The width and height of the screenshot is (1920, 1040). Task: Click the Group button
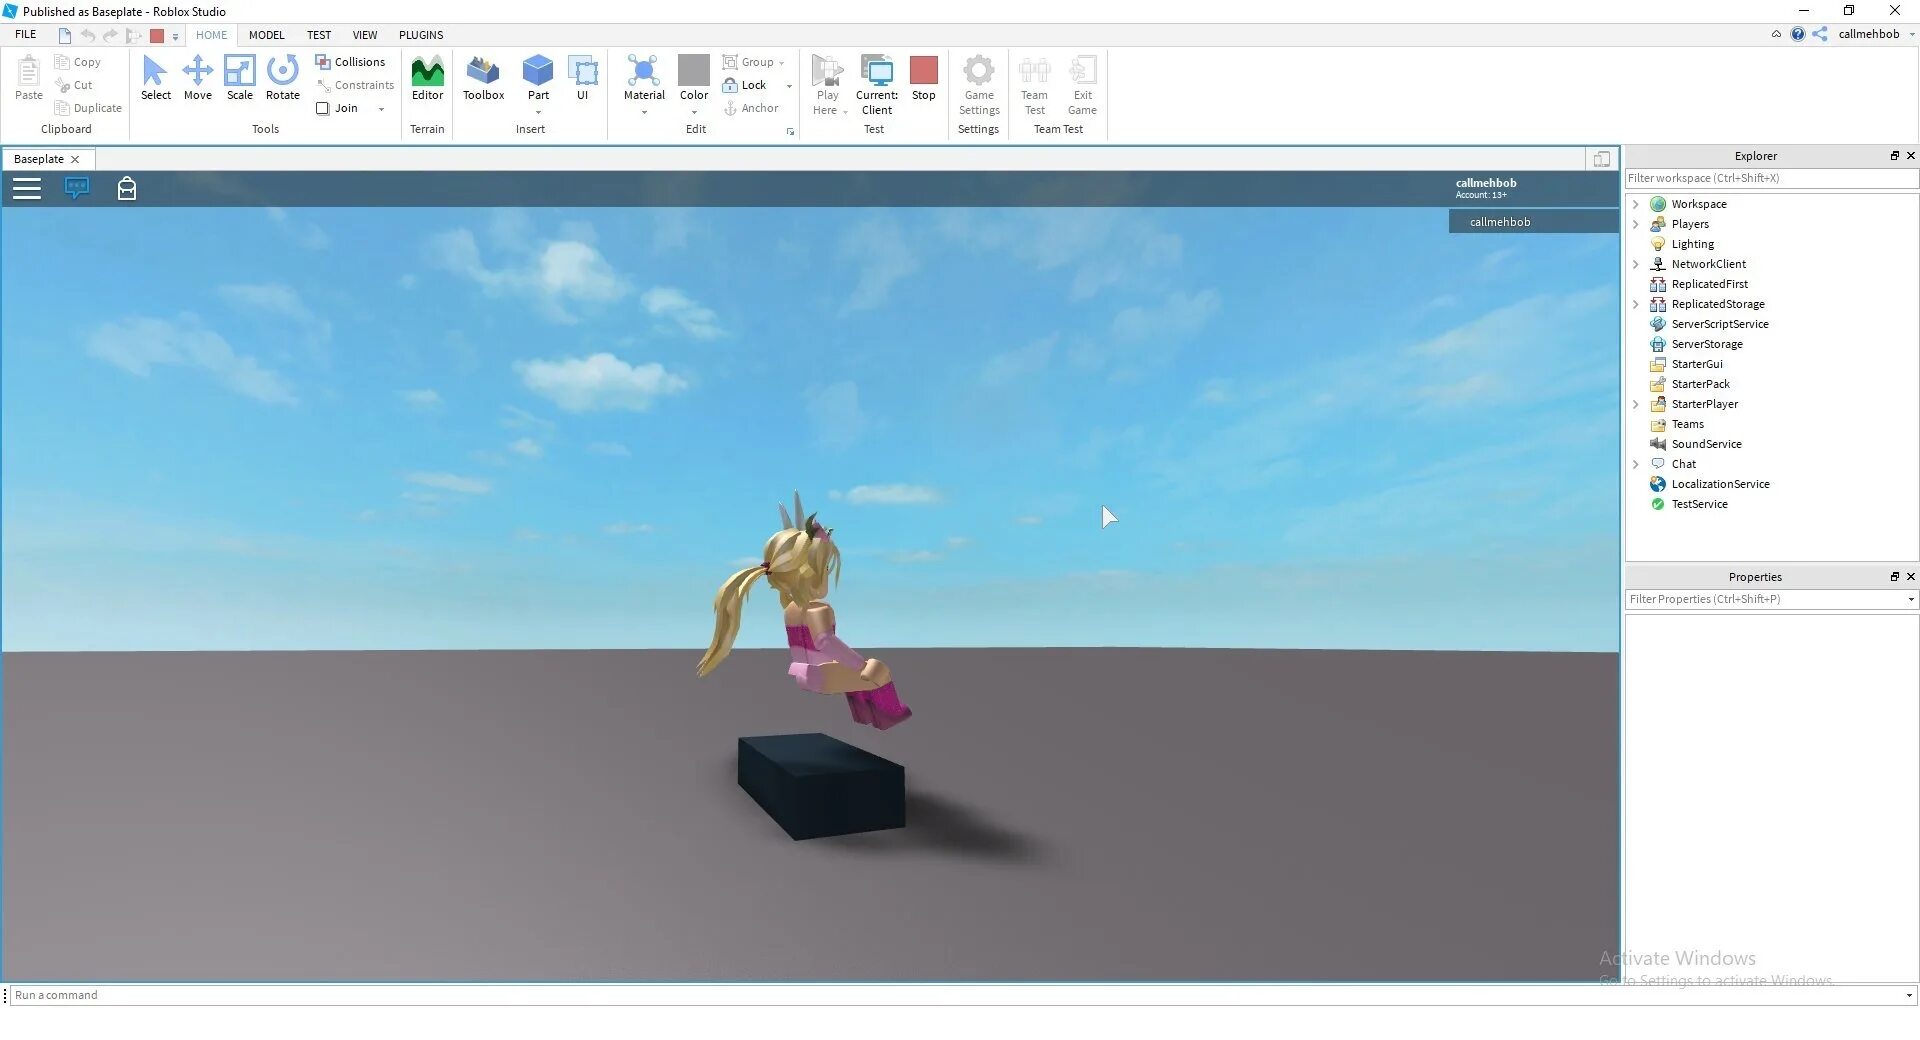748,62
